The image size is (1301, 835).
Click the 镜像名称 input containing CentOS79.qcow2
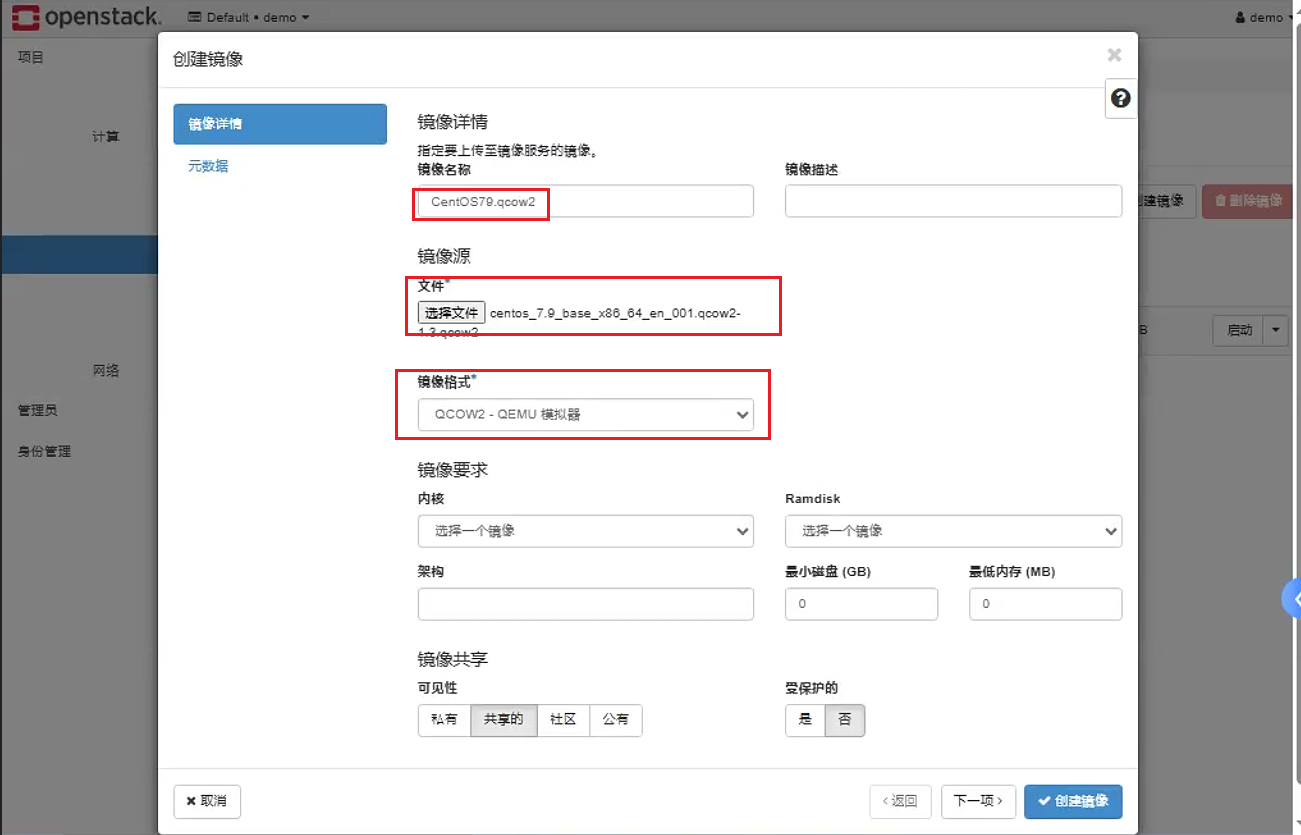[x=585, y=201]
